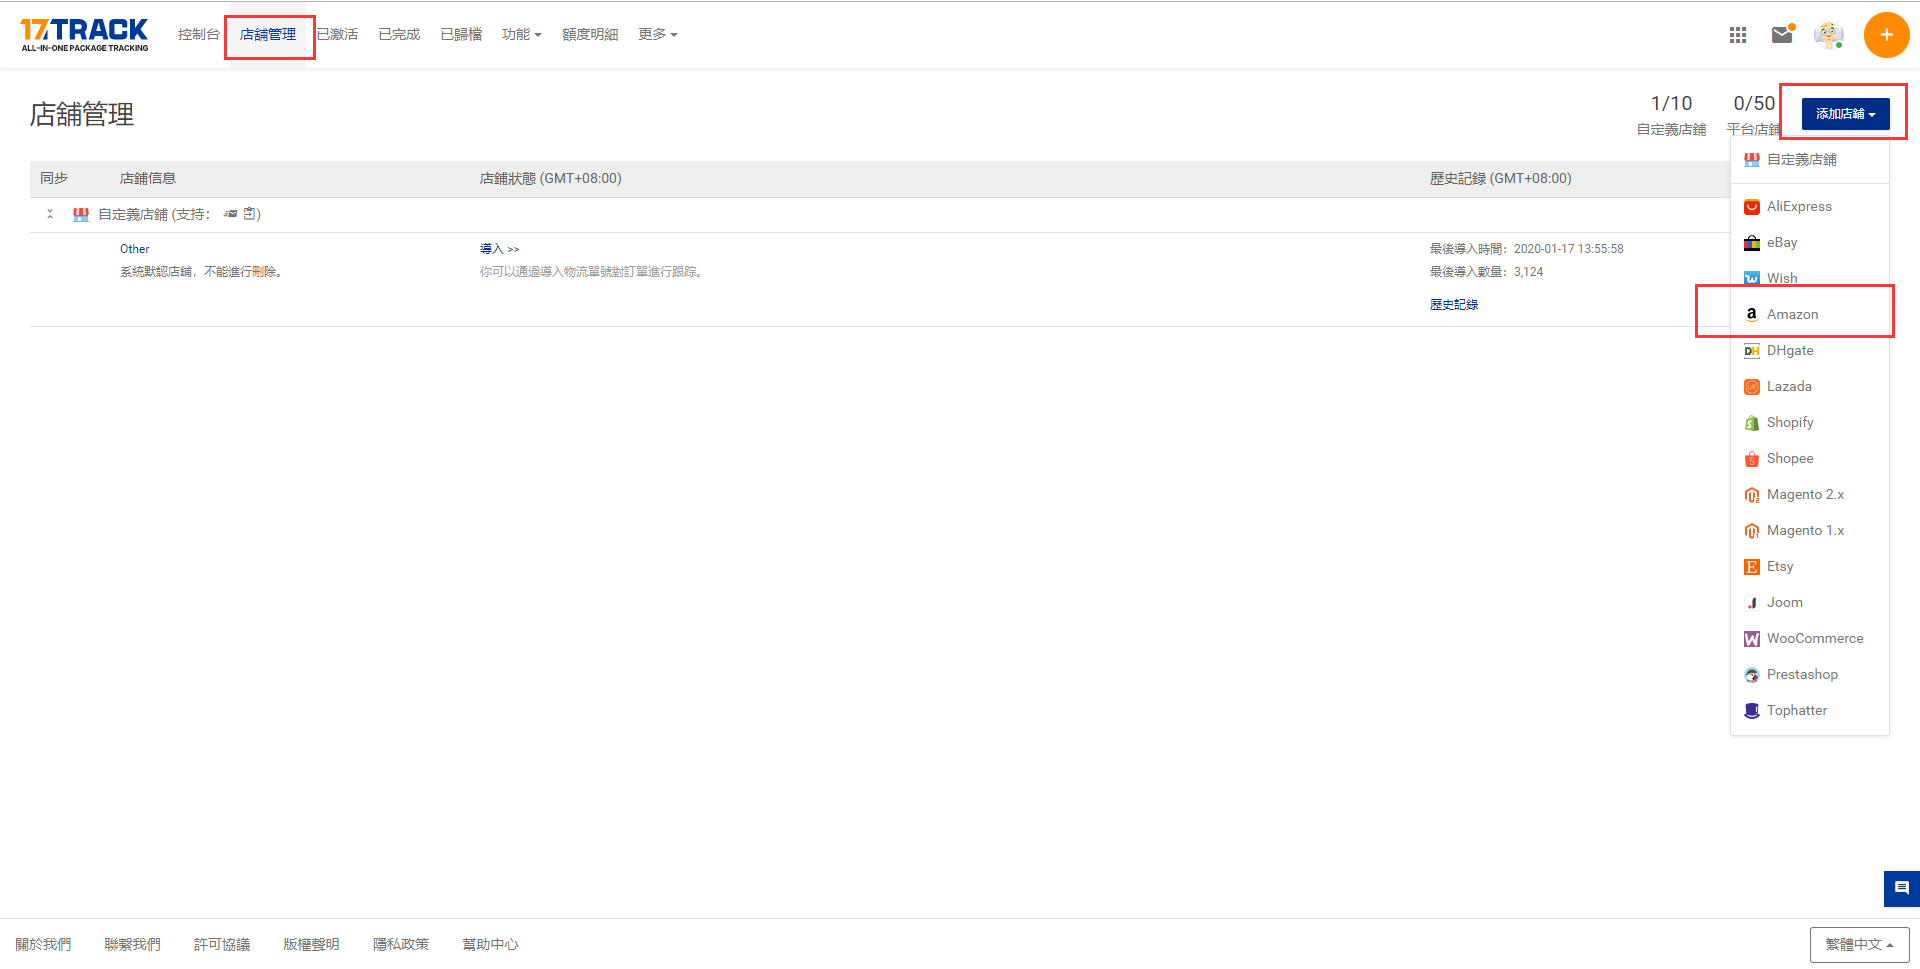
Task: Click the clipboard support icon in 自定義店鋪 row
Action: [x=250, y=214]
